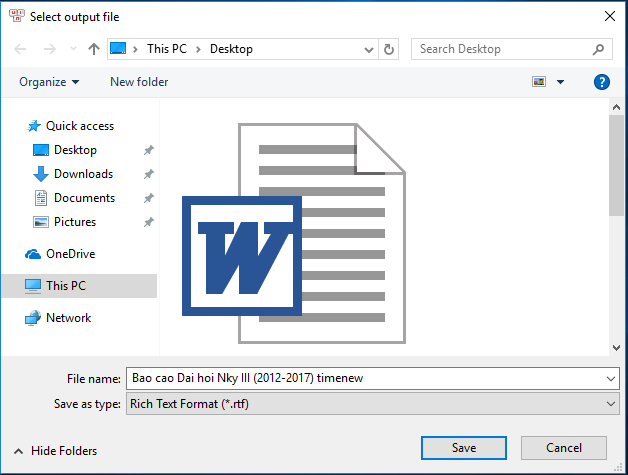Select This PC in the address path
Viewport: 628px width, 475px height.
click(167, 49)
